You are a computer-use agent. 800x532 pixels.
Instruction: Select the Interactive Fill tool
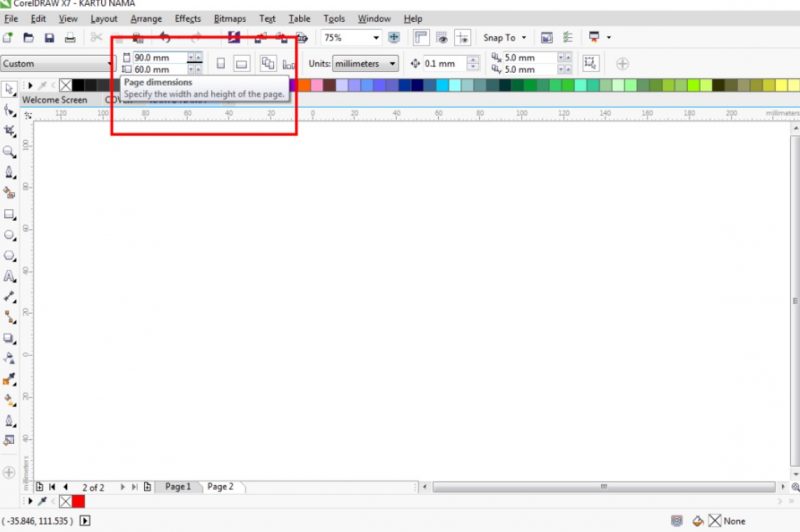9,400
